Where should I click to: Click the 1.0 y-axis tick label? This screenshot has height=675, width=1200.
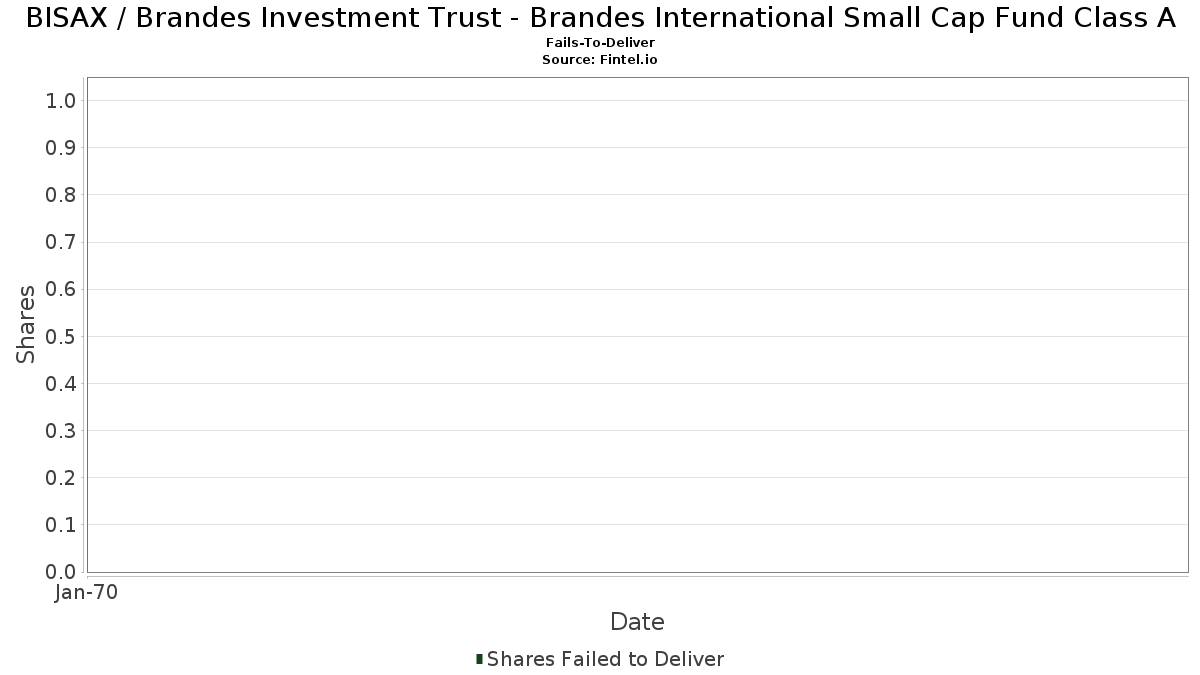click(61, 101)
